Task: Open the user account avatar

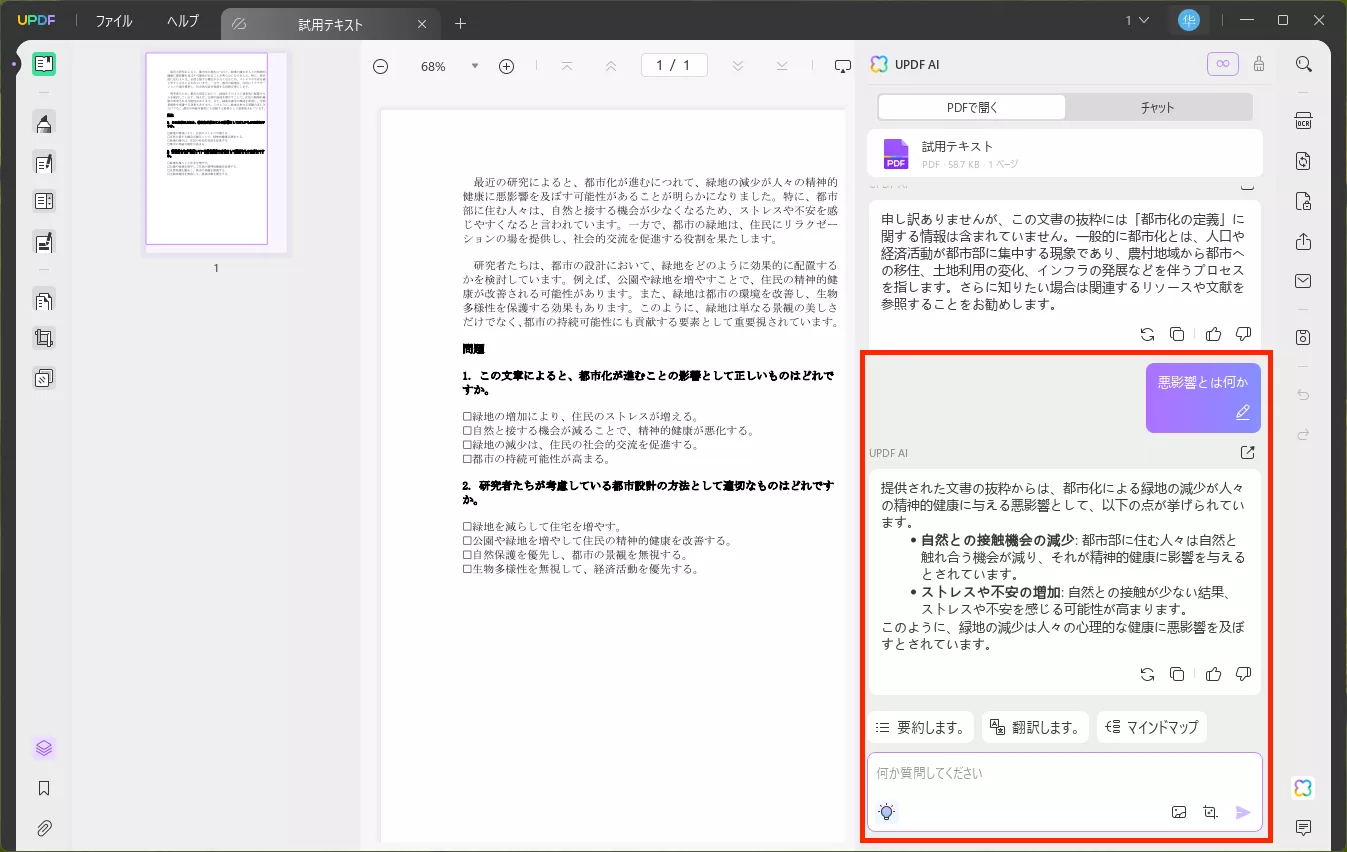Action: pyautogui.click(x=1188, y=20)
